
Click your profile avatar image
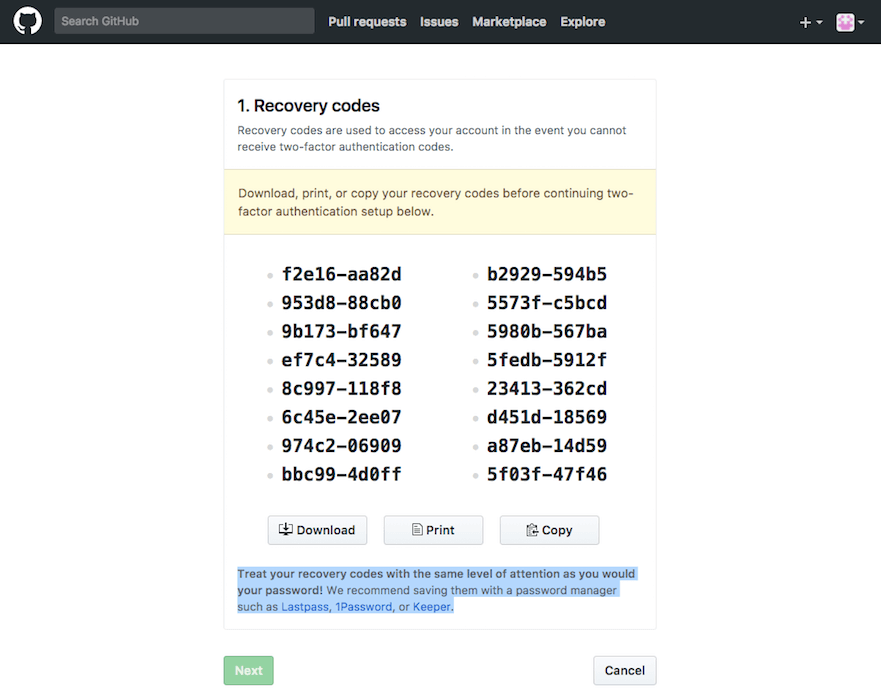tap(845, 21)
